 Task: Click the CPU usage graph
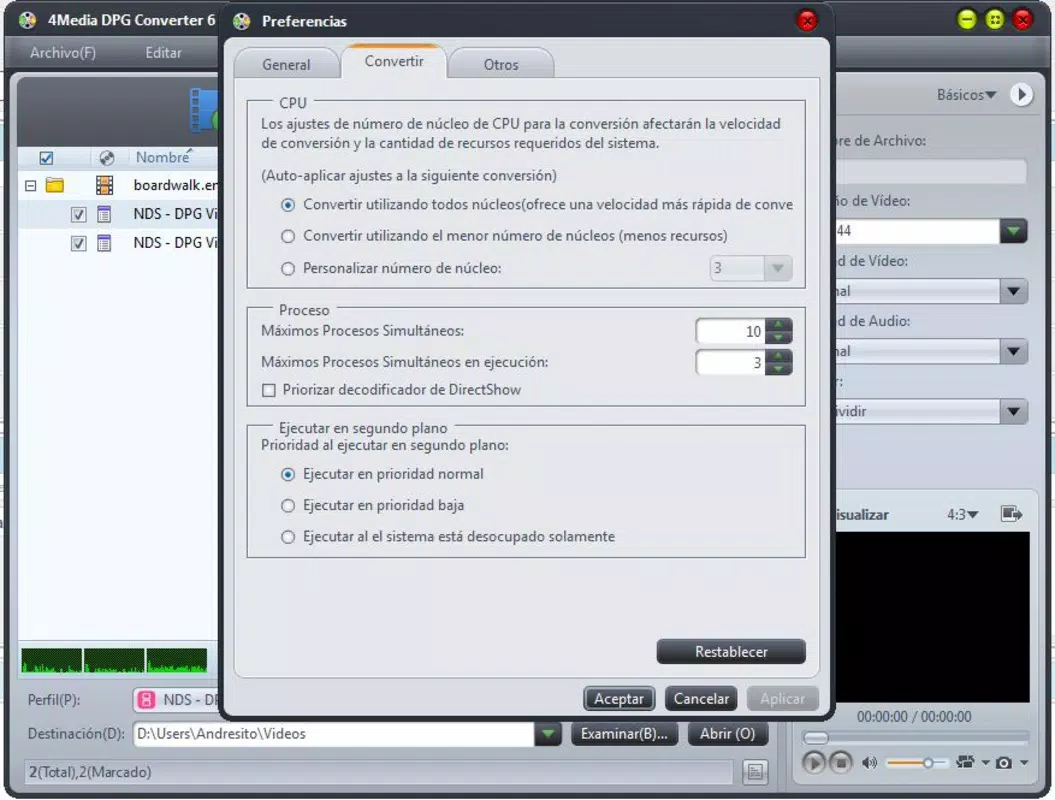114,661
